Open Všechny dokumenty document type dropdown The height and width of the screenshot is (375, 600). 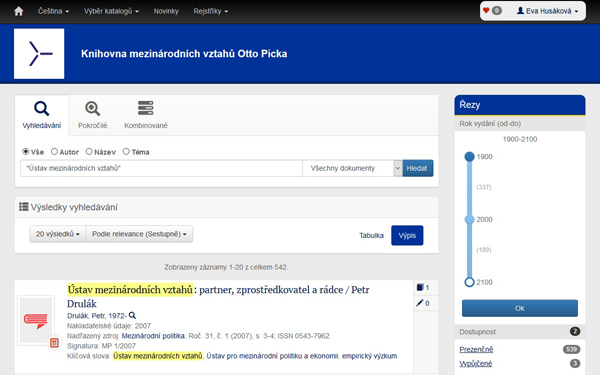(352, 168)
